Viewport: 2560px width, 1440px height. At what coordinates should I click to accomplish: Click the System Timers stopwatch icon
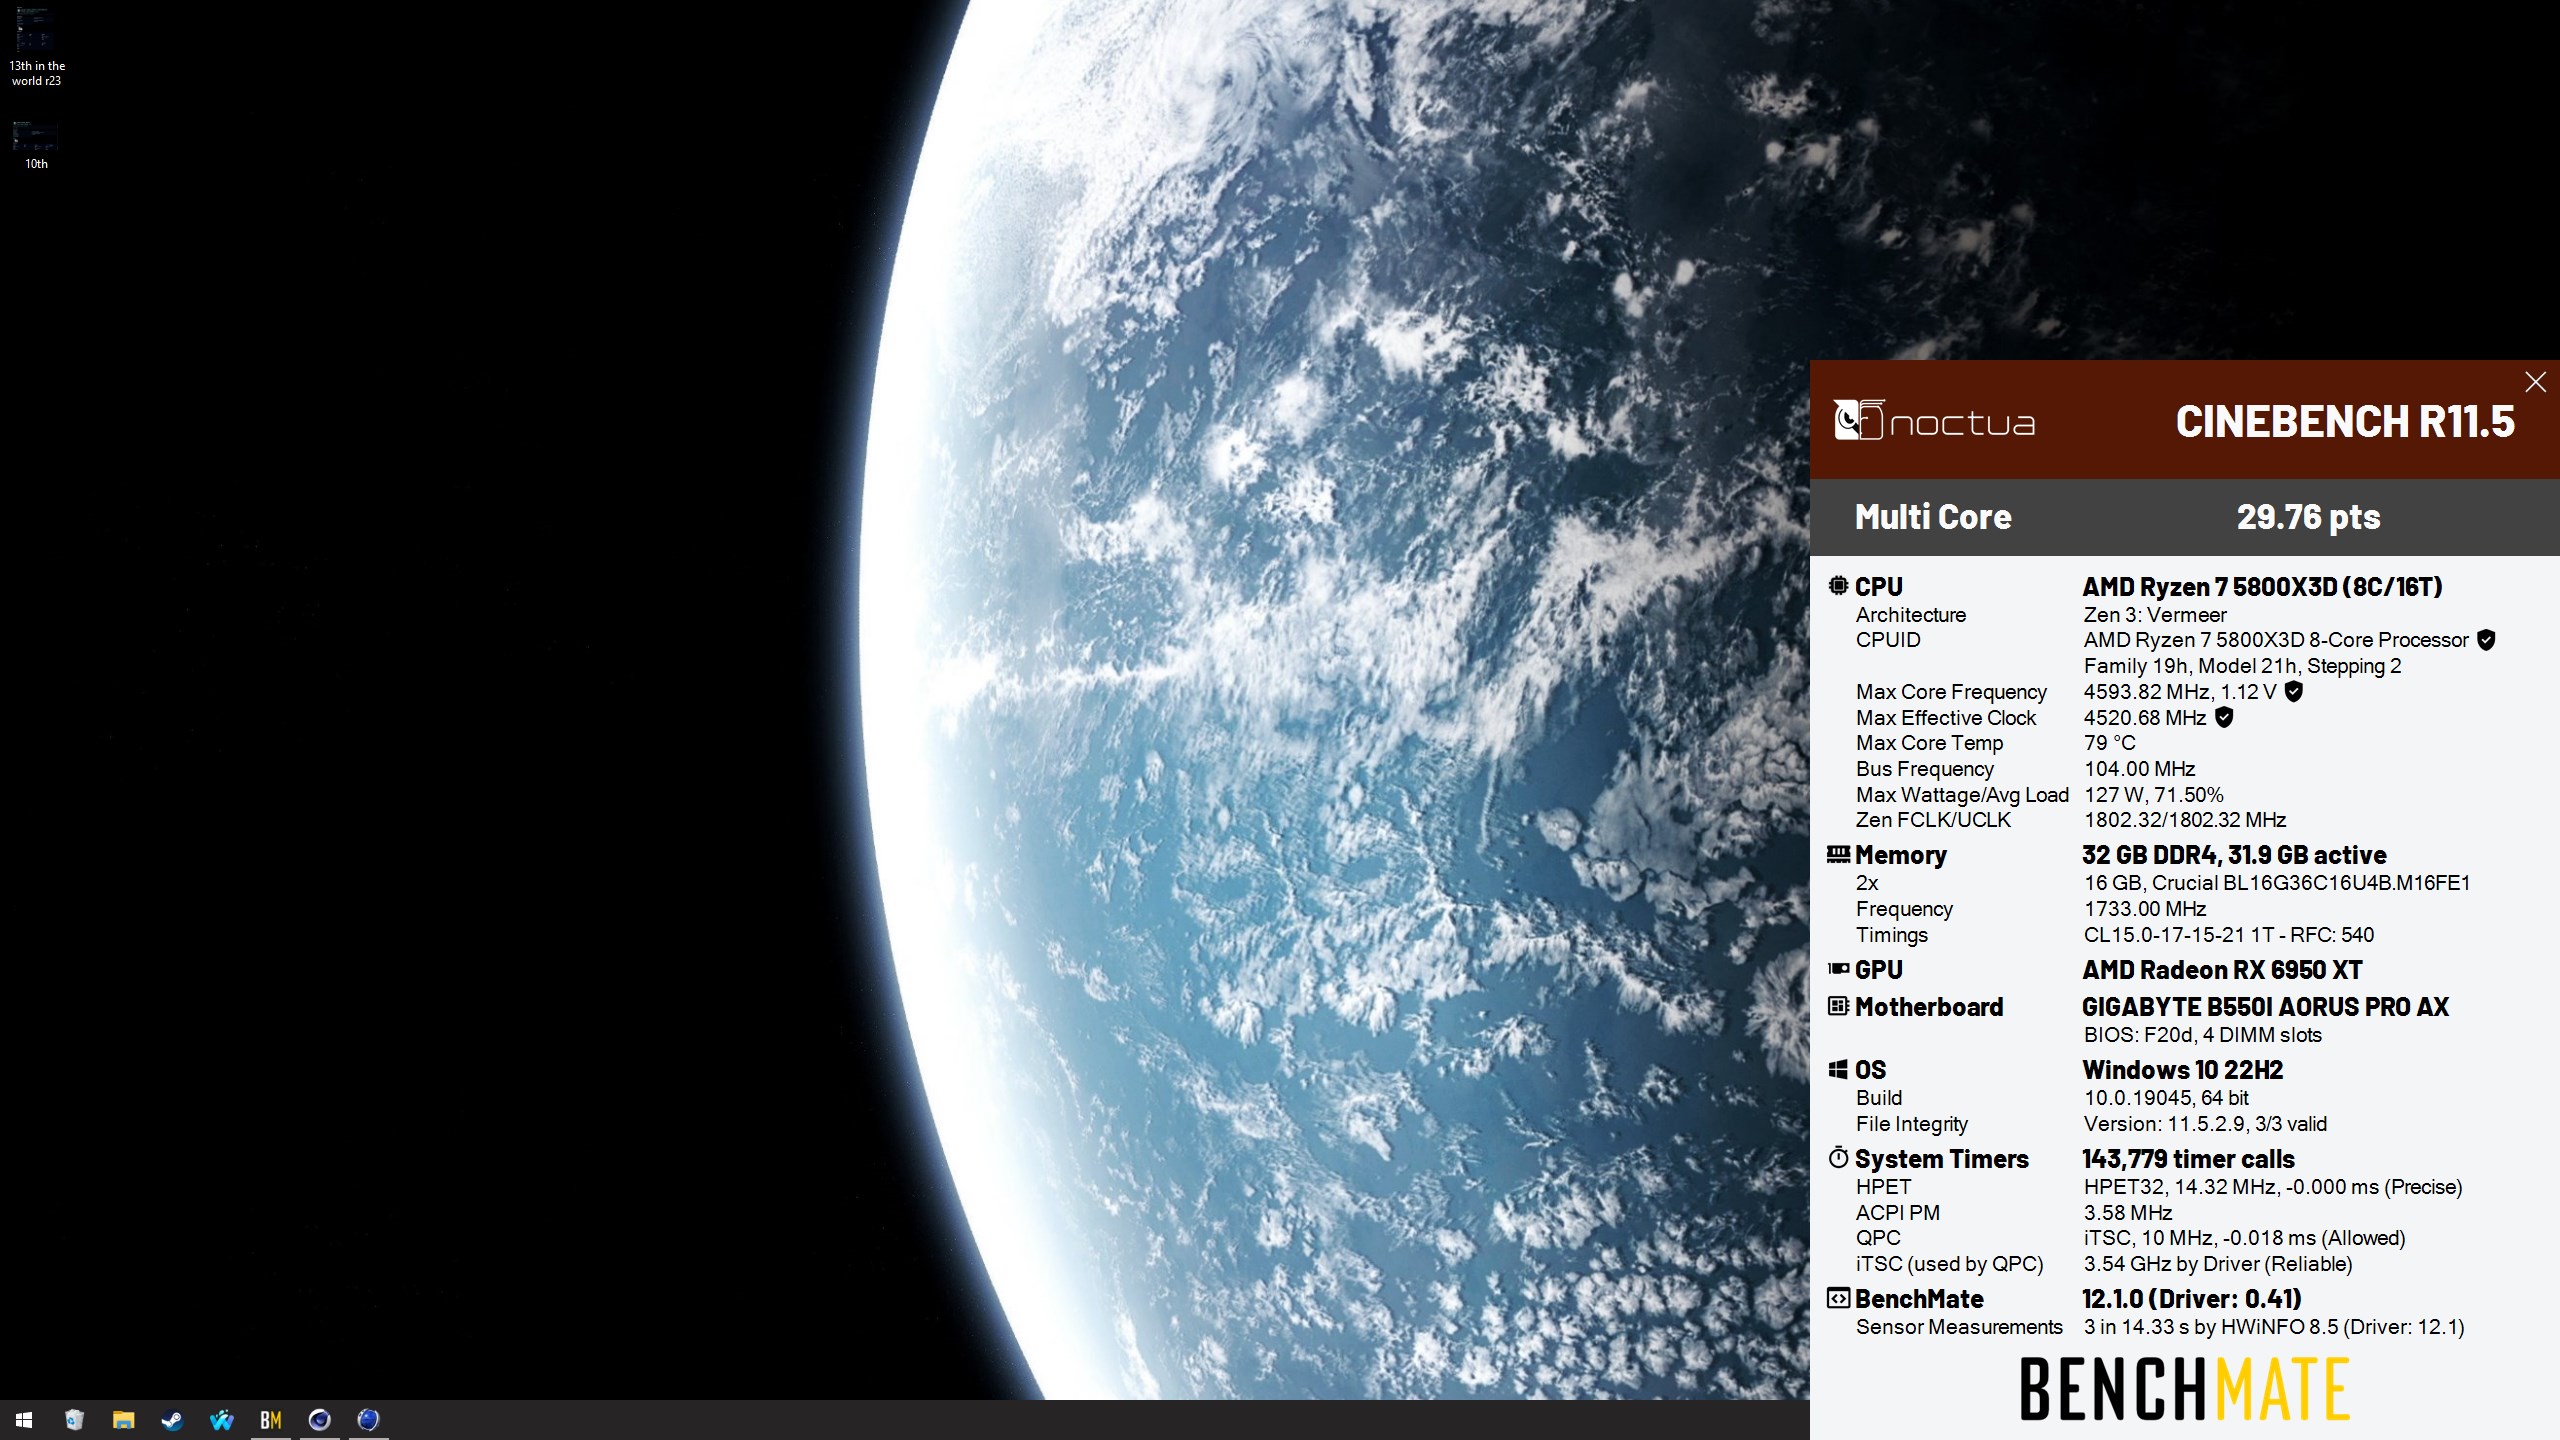tap(1838, 1158)
